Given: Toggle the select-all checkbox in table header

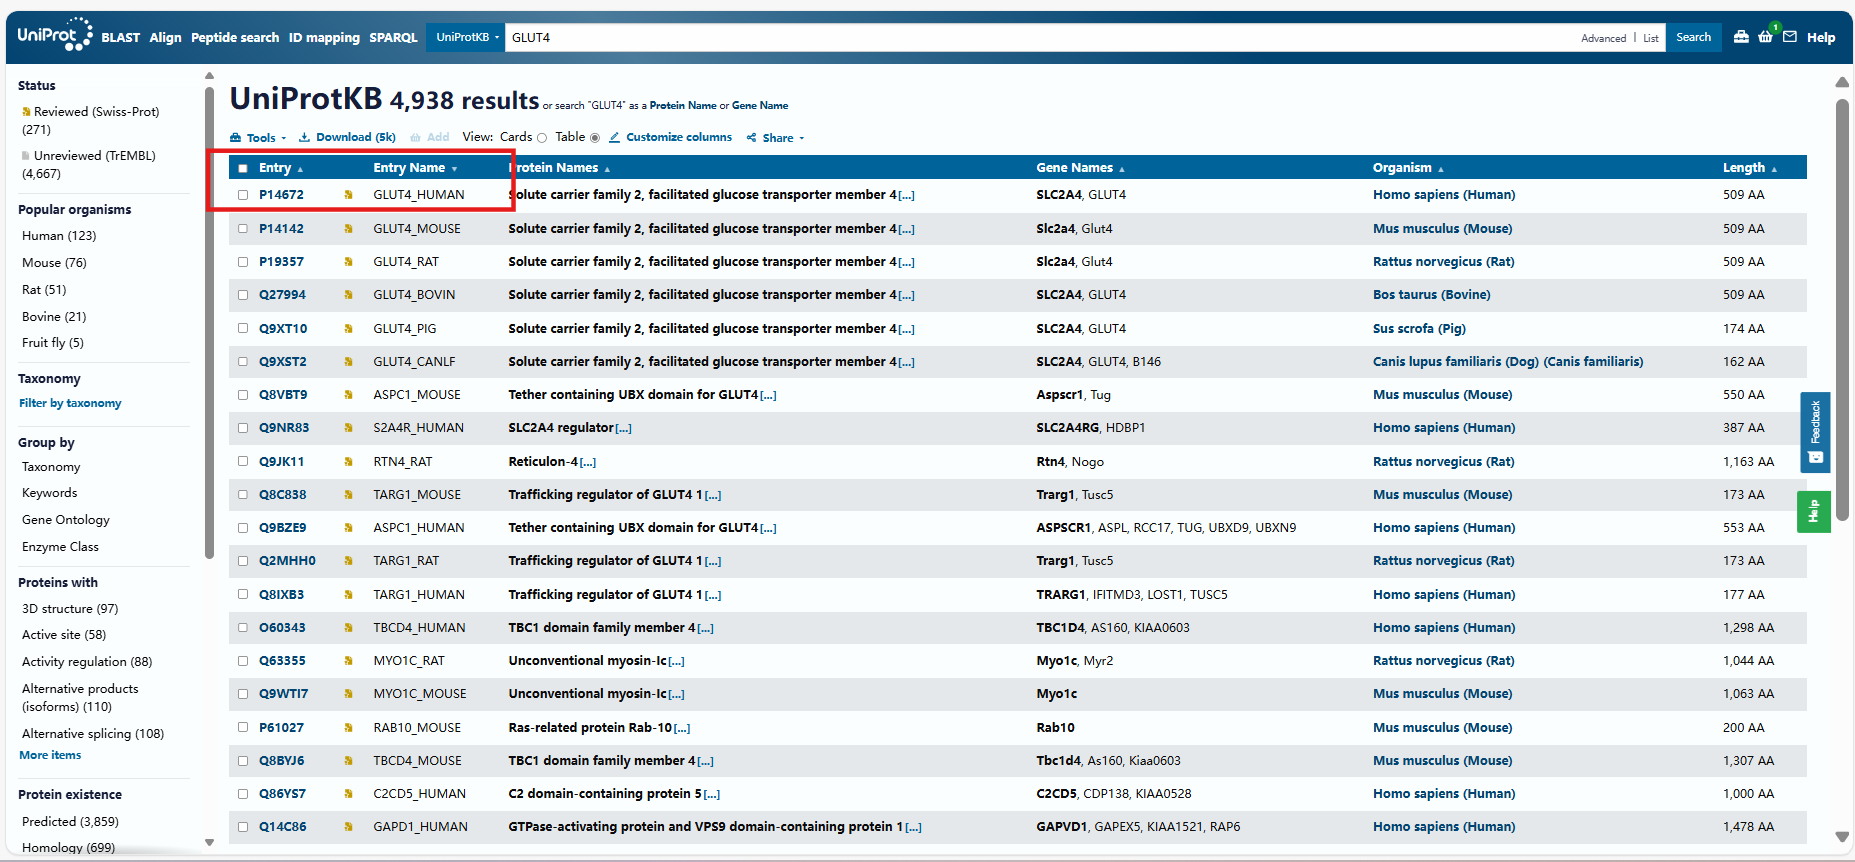Looking at the screenshot, I should coord(243,168).
